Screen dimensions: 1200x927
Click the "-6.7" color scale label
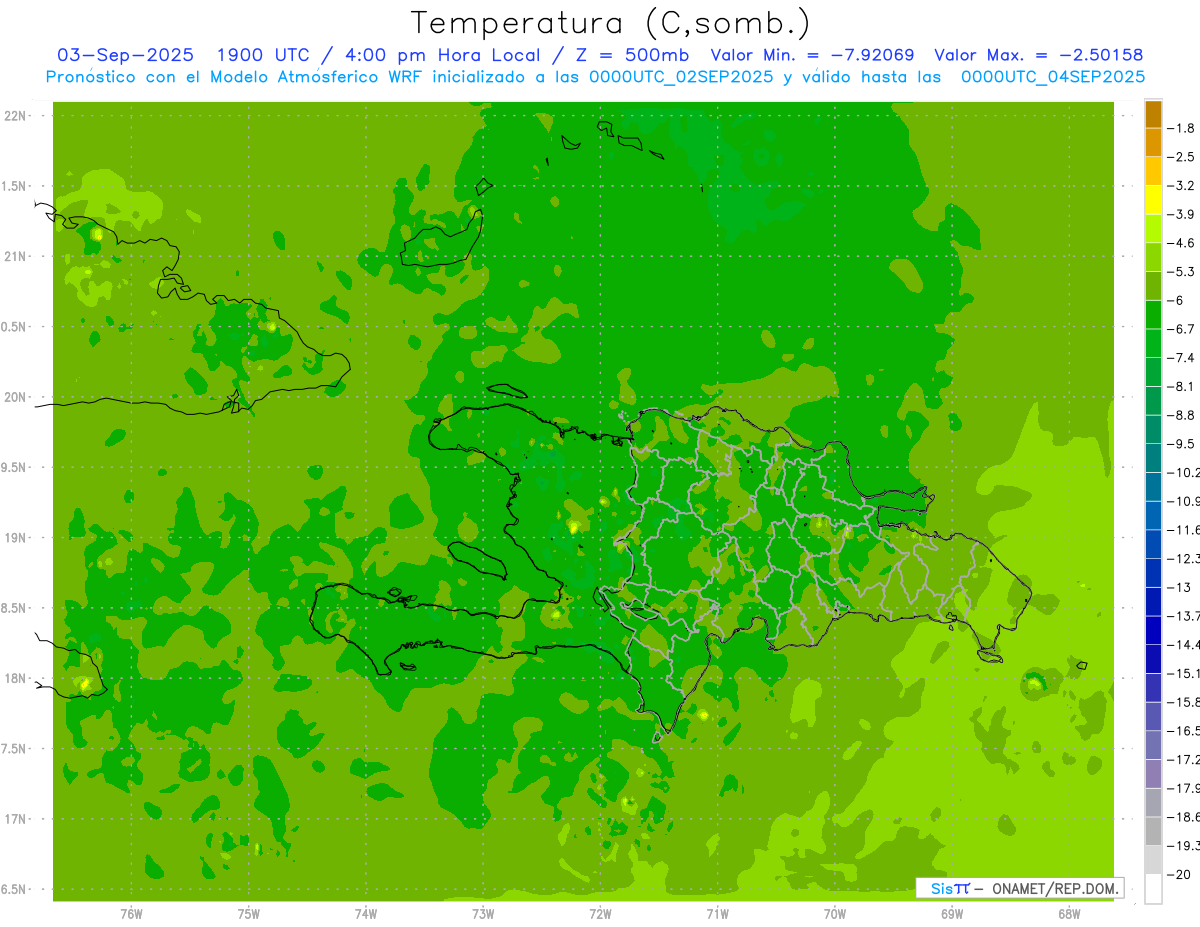coord(1183,329)
